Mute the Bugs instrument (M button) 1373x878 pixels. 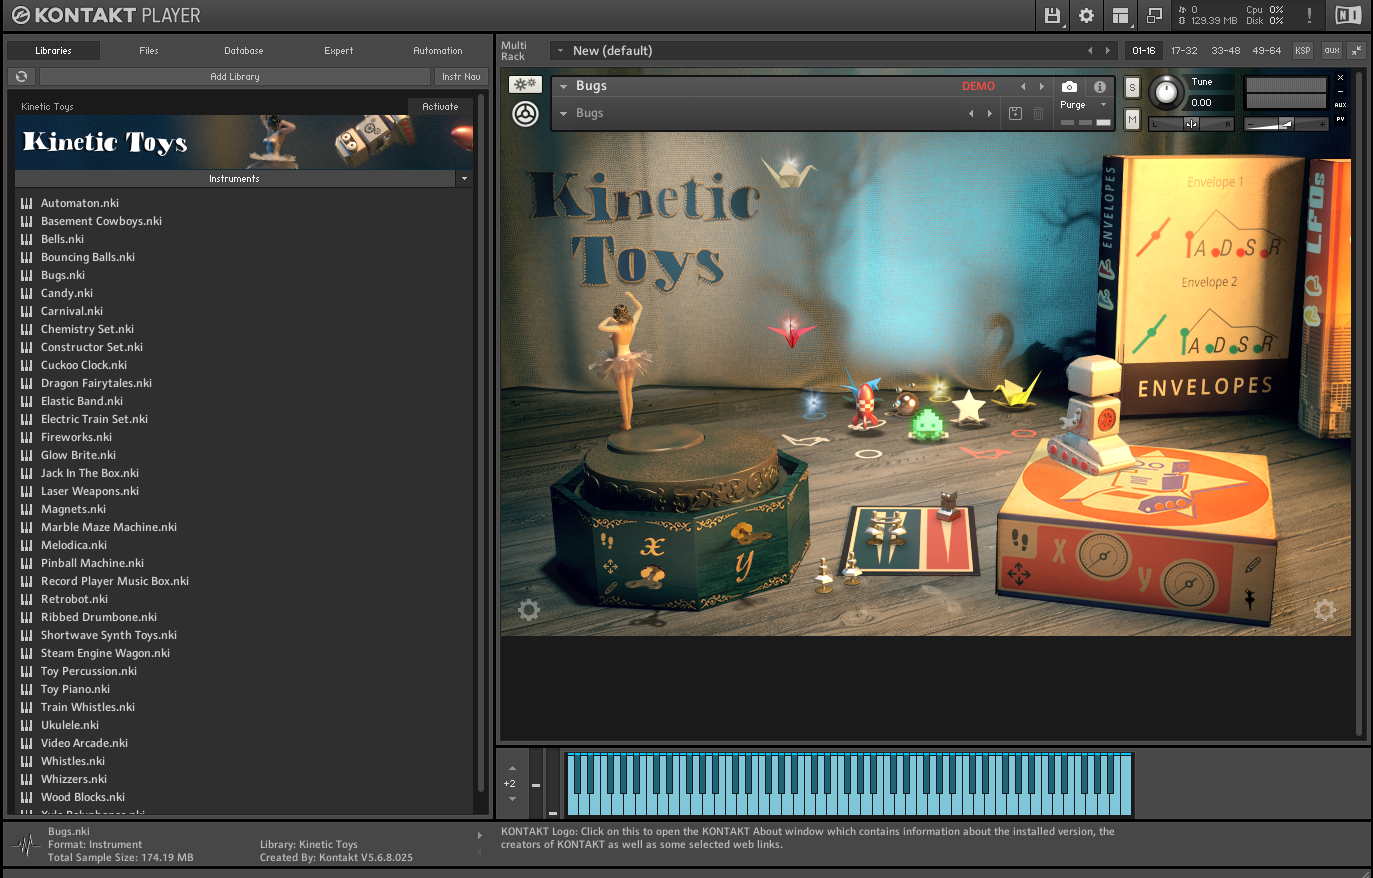(1132, 120)
